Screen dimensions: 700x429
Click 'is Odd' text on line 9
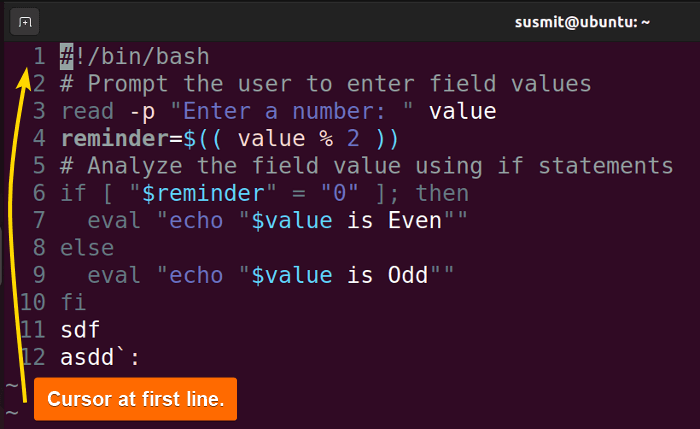(x=388, y=275)
